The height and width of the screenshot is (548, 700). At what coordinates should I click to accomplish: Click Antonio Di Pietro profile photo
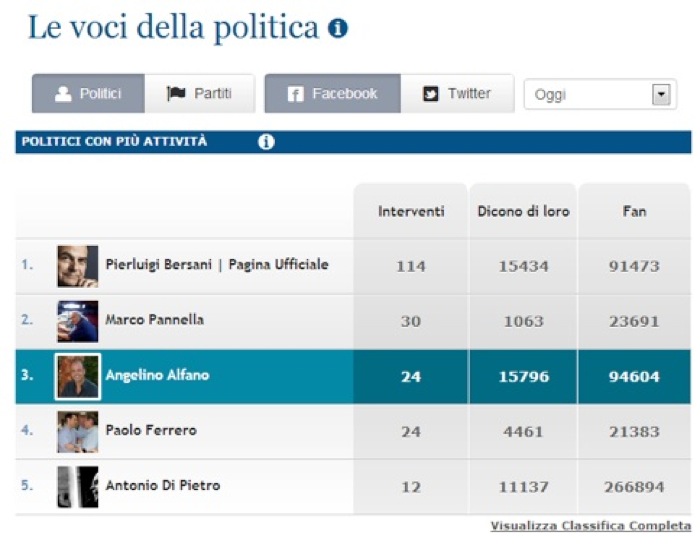[x=77, y=486]
